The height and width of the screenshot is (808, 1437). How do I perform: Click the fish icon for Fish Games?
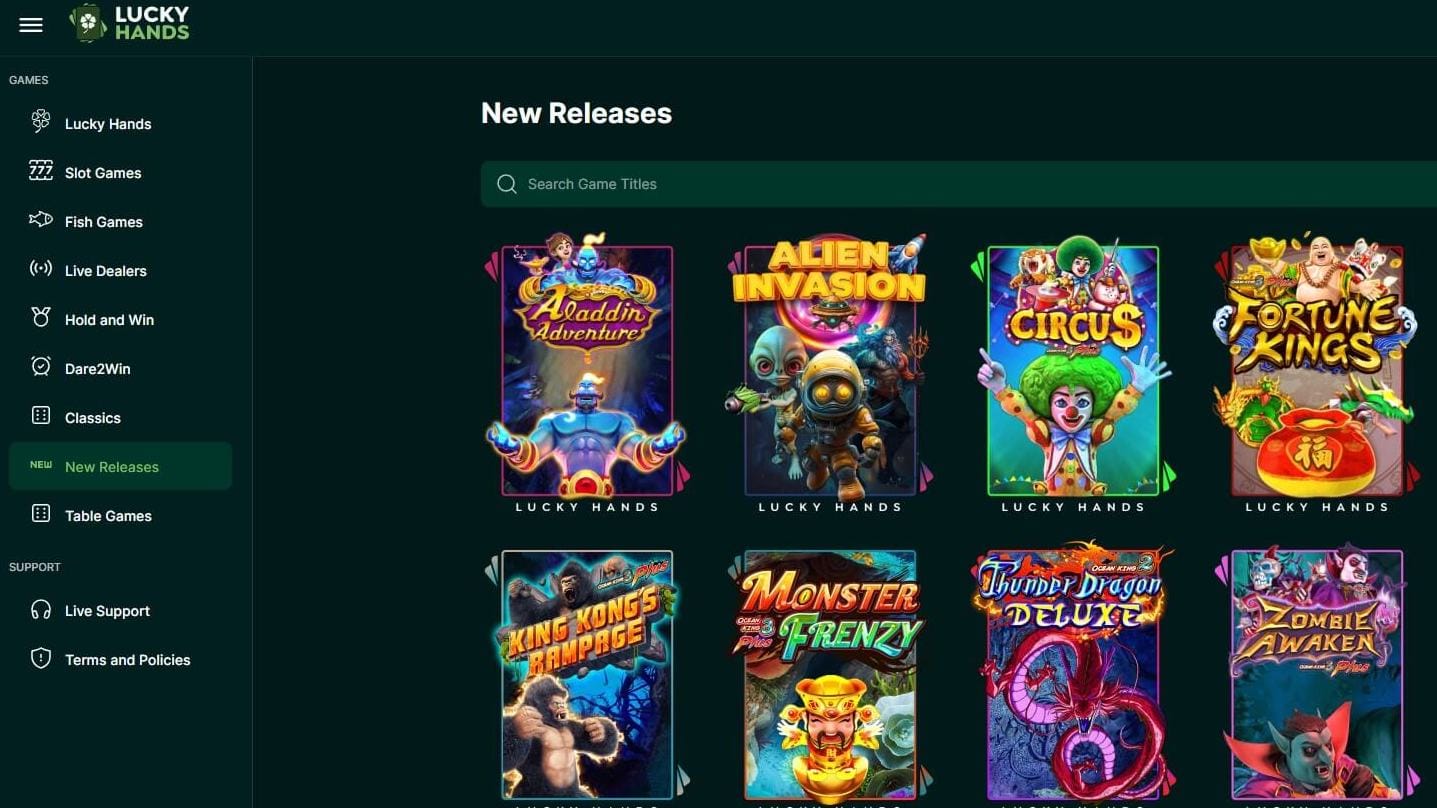(41, 220)
